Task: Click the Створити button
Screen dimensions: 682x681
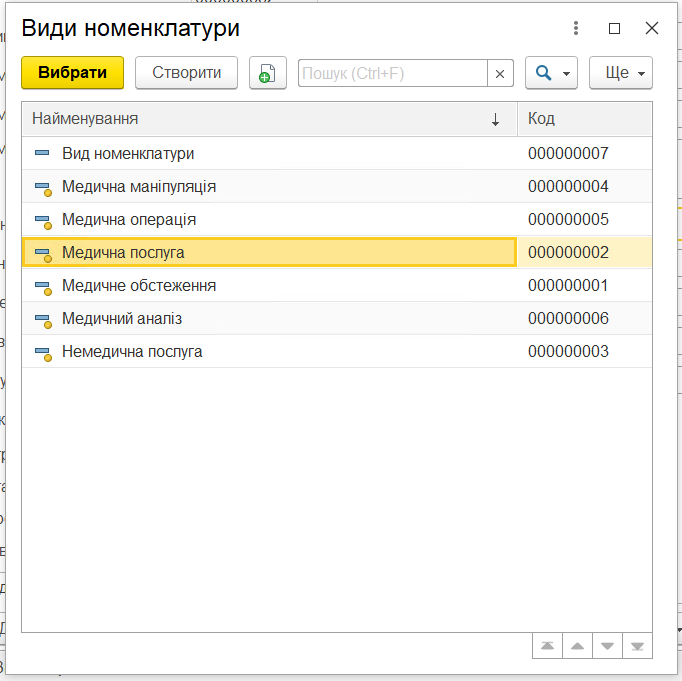Action: [x=186, y=73]
